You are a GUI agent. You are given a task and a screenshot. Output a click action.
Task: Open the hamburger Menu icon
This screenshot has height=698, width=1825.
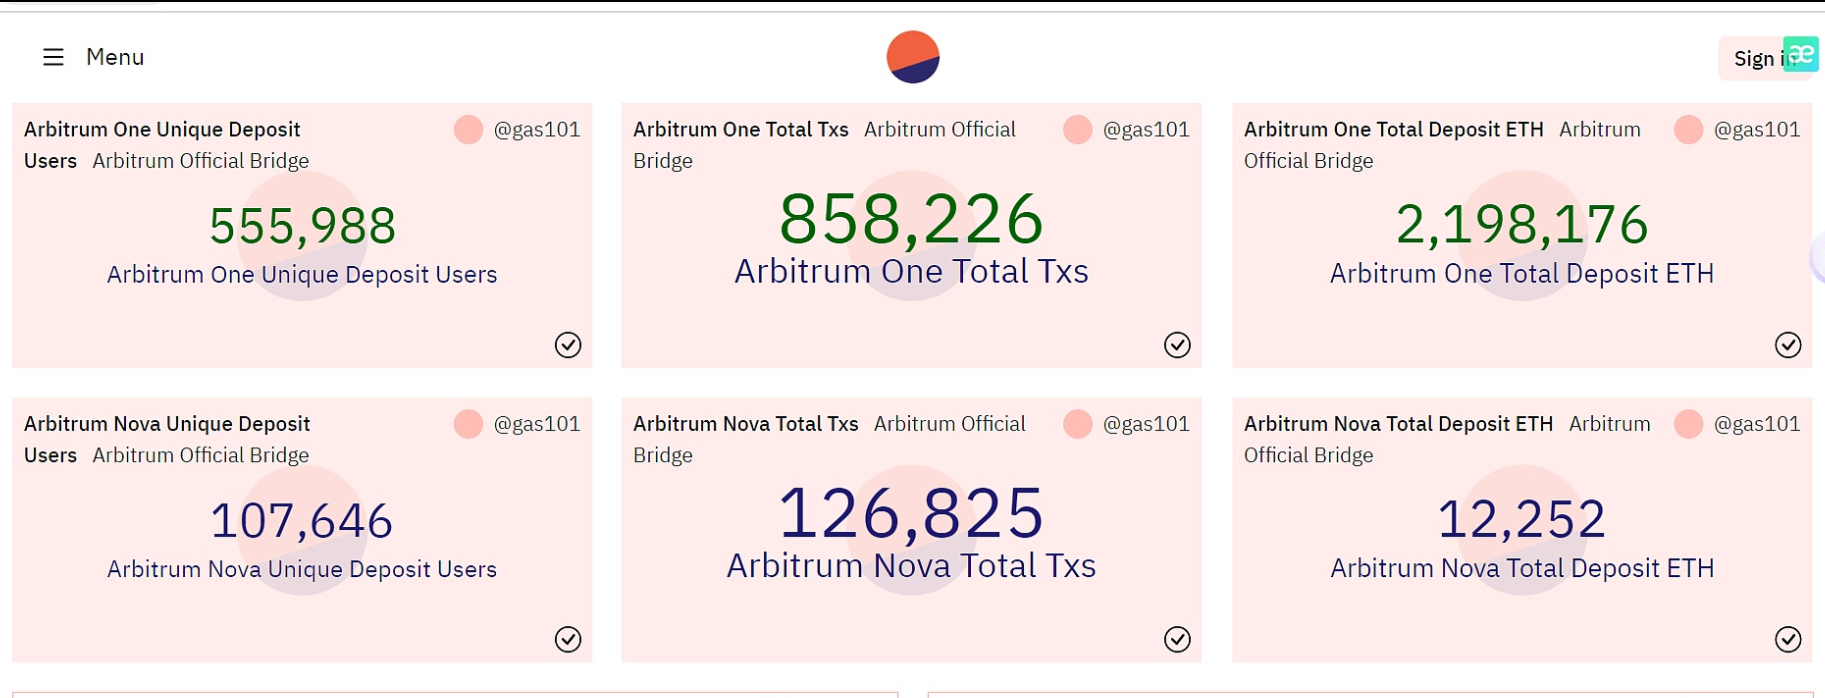(x=53, y=57)
